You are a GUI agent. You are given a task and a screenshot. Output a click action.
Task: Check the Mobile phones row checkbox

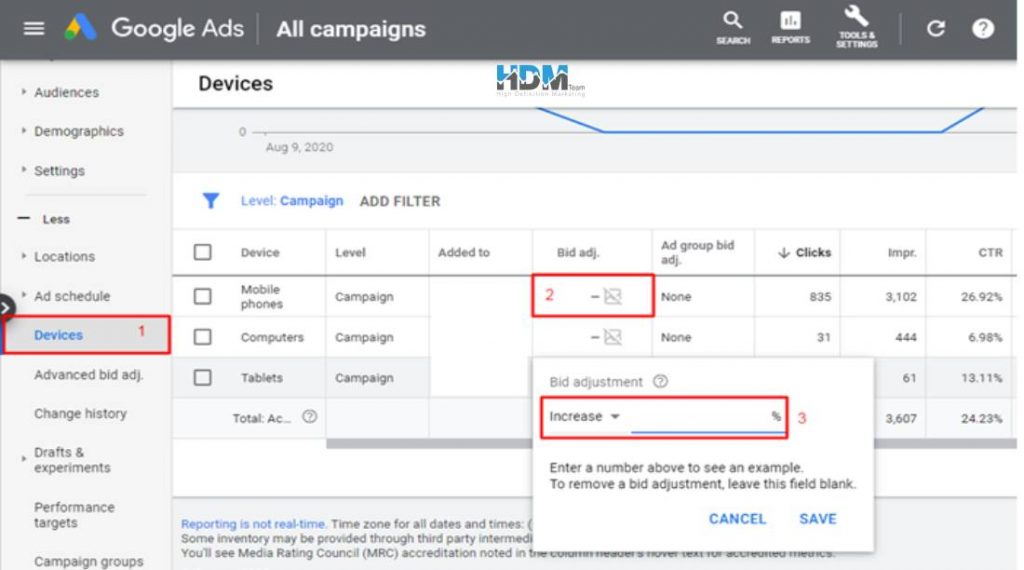coord(202,296)
